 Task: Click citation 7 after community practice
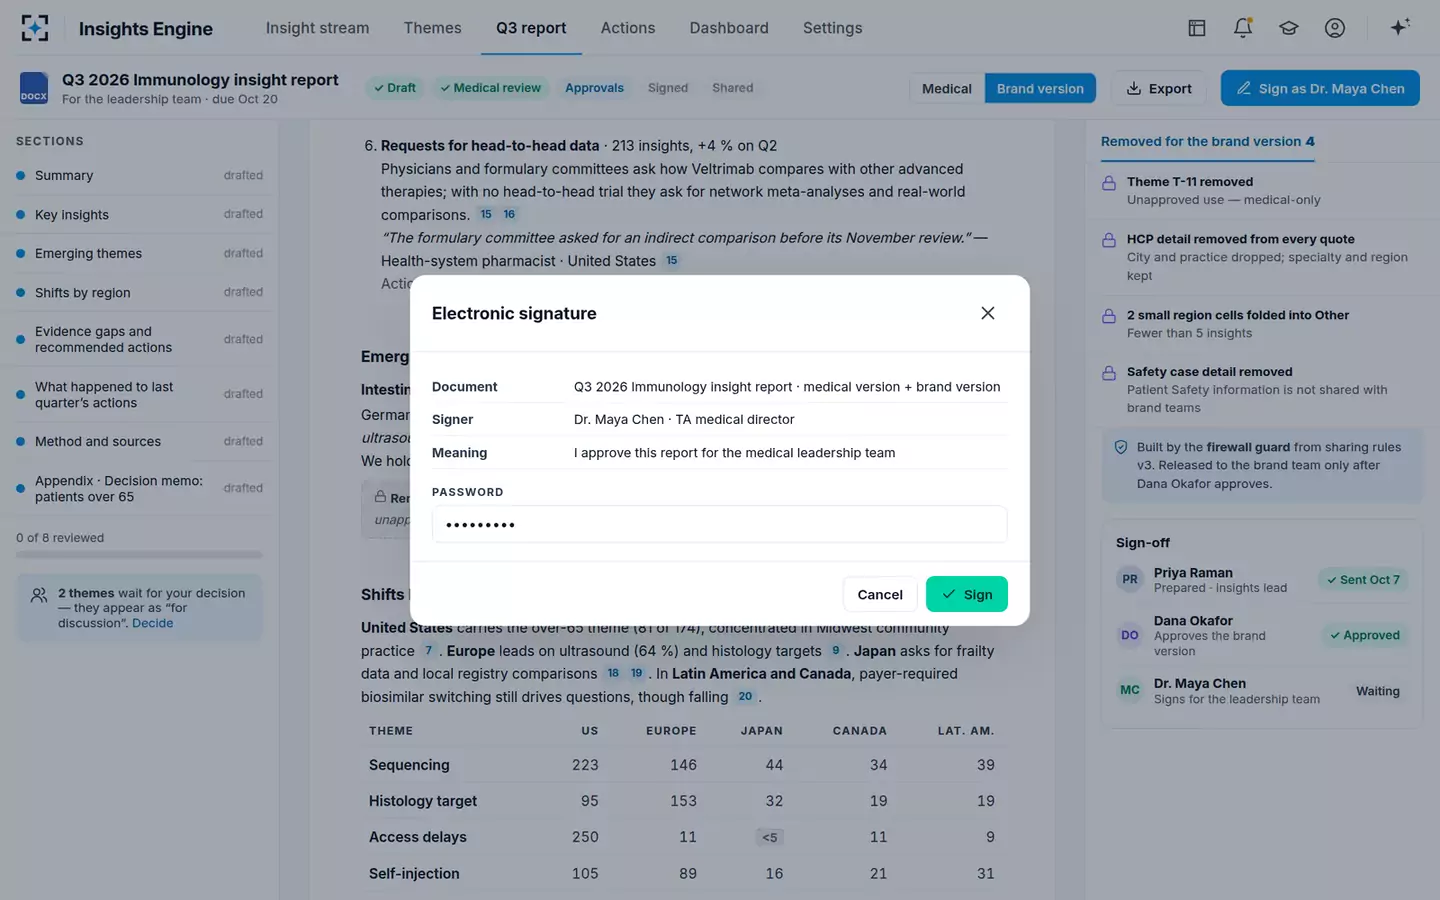tap(429, 650)
